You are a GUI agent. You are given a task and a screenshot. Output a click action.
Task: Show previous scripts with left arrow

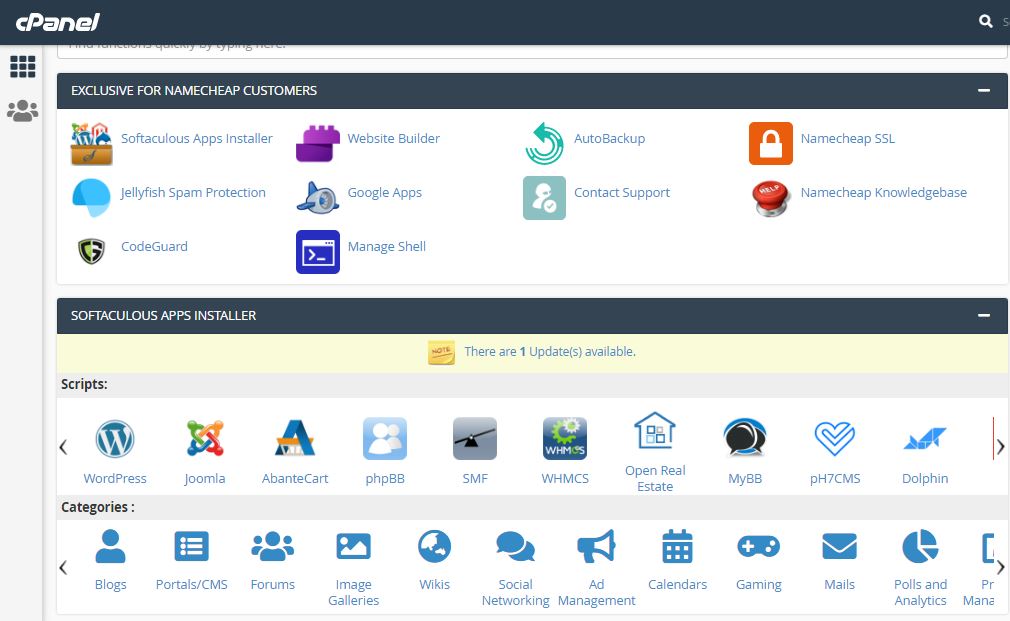pyautogui.click(x=63, y=446)
